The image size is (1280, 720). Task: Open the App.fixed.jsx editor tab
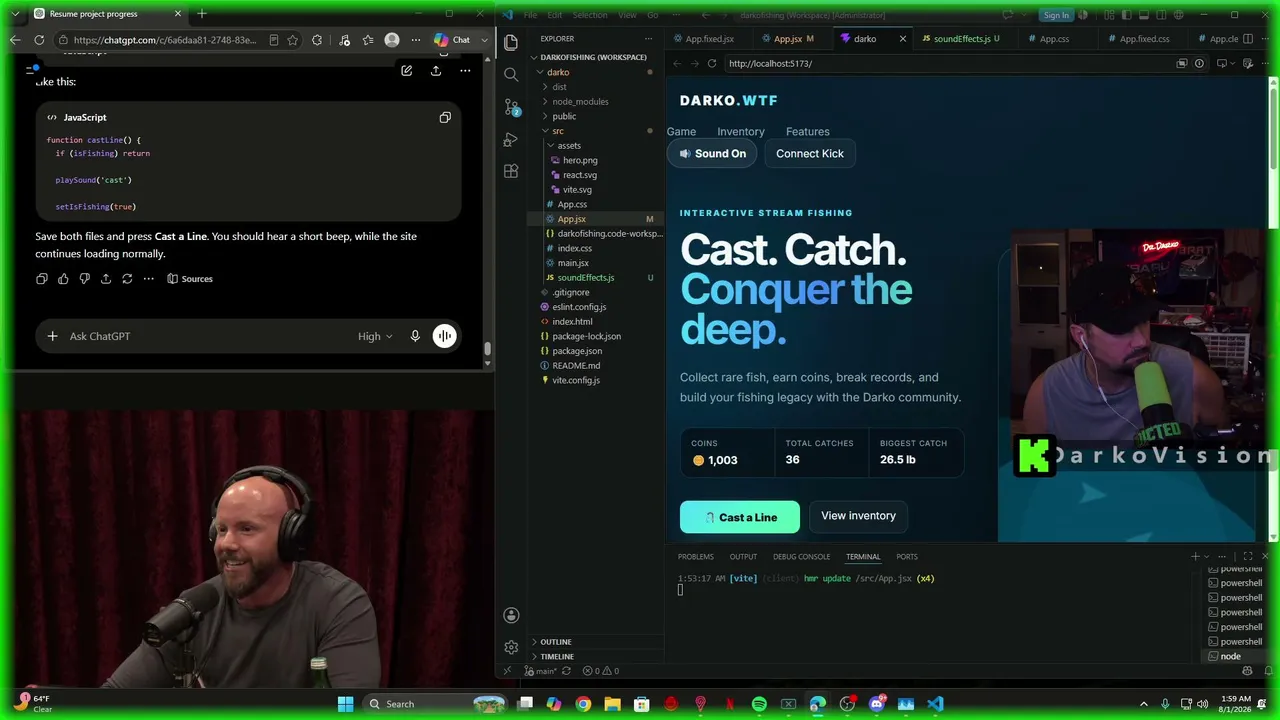(x=709, y=39)
